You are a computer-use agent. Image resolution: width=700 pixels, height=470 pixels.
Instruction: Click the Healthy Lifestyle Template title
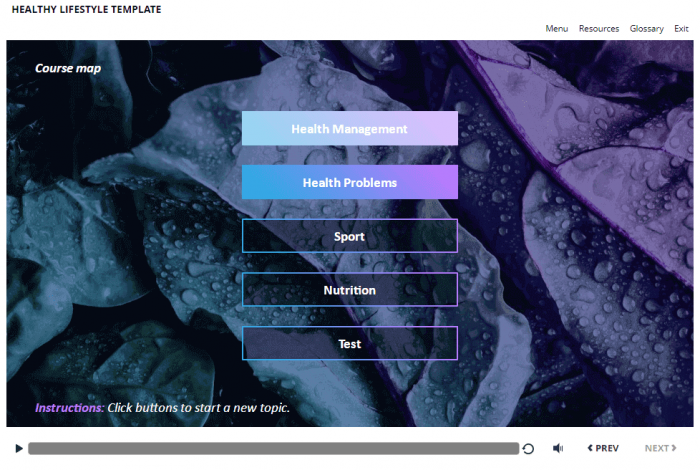click(x=86, y=10)
